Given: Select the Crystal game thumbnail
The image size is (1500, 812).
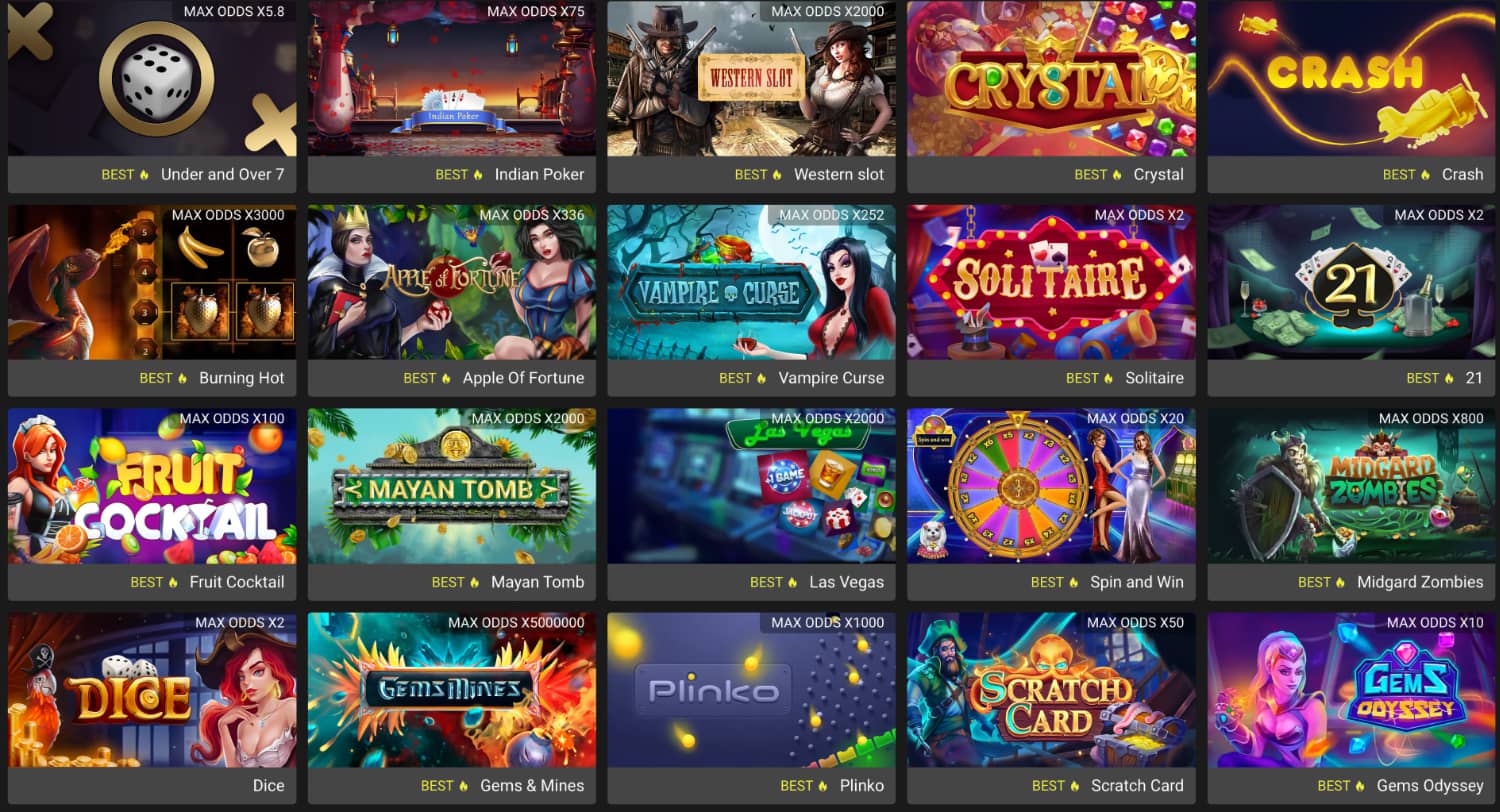Looking at the screenshot, I should [x=1052, y=78].
